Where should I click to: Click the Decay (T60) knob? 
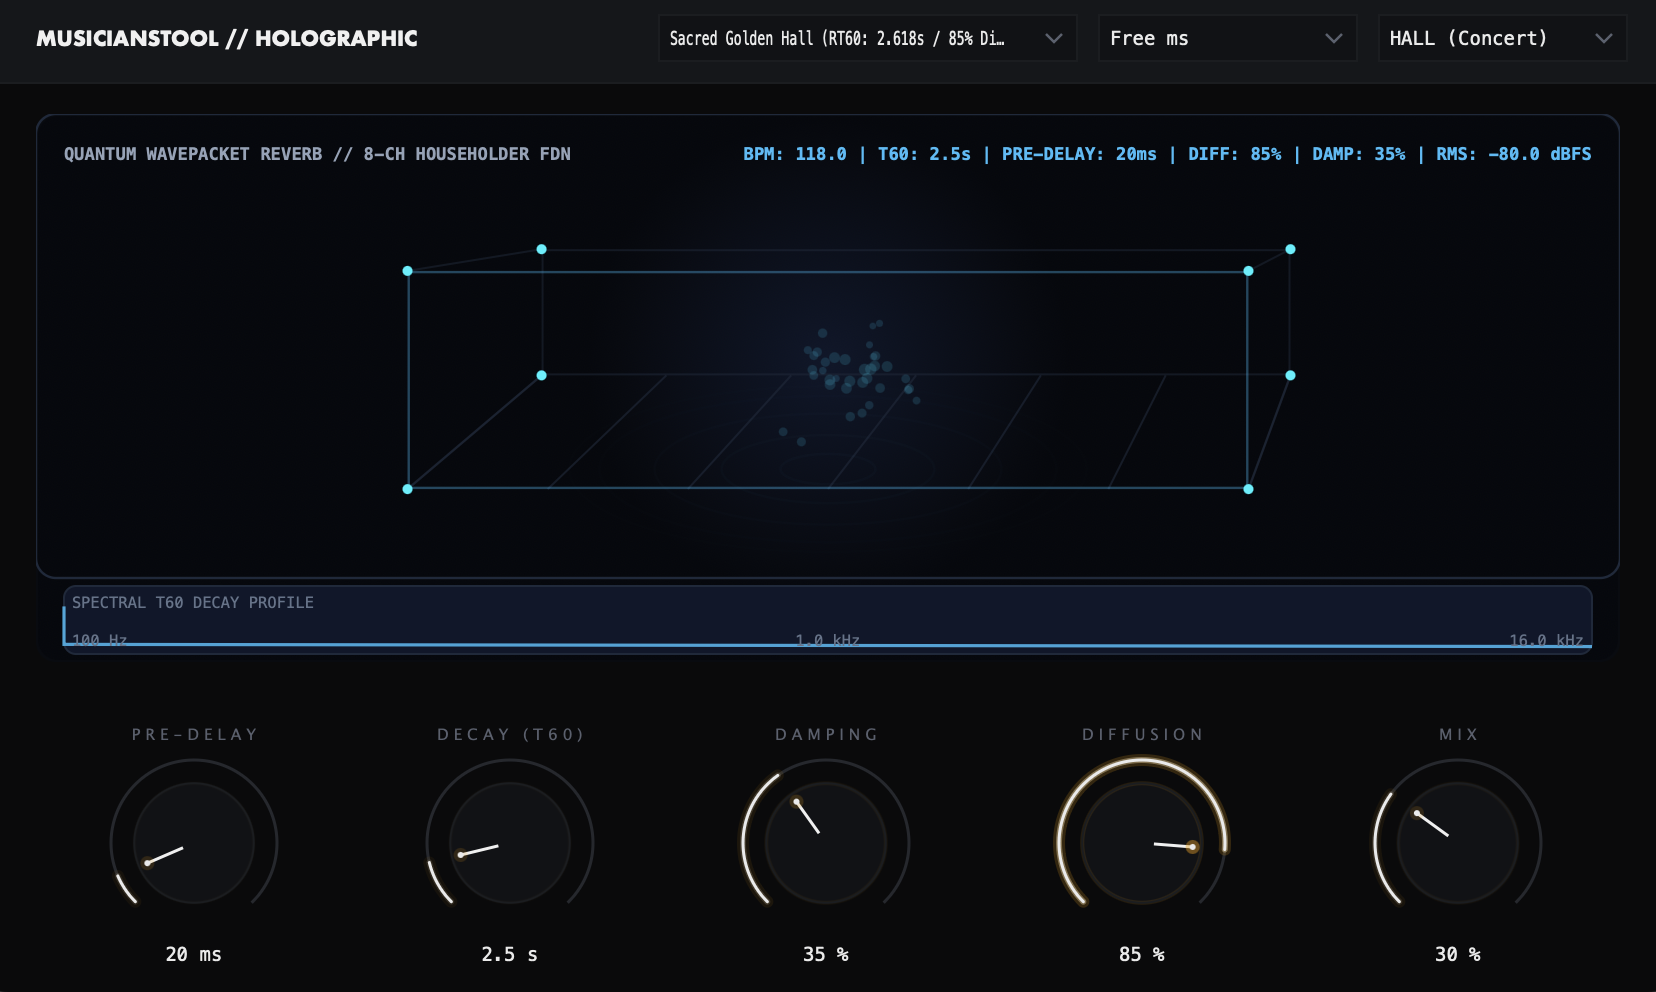pyautogui.click(x=510, y=843)
